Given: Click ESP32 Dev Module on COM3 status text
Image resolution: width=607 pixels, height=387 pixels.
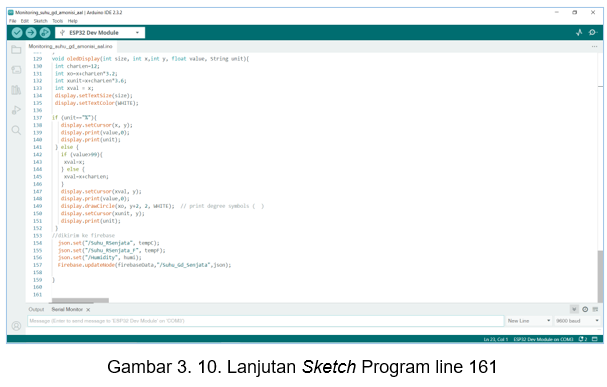Looking at the screenshot, I should click(544, 339).
